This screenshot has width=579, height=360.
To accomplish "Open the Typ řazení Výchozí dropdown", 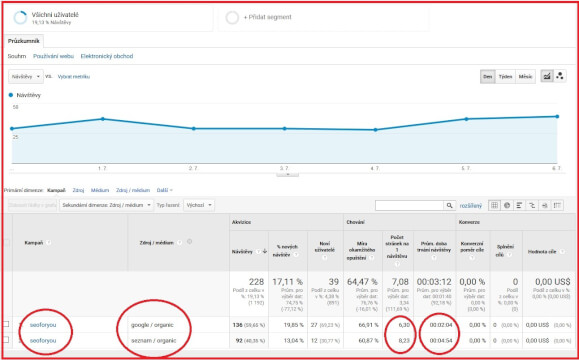I will click(x=199, y=205).
